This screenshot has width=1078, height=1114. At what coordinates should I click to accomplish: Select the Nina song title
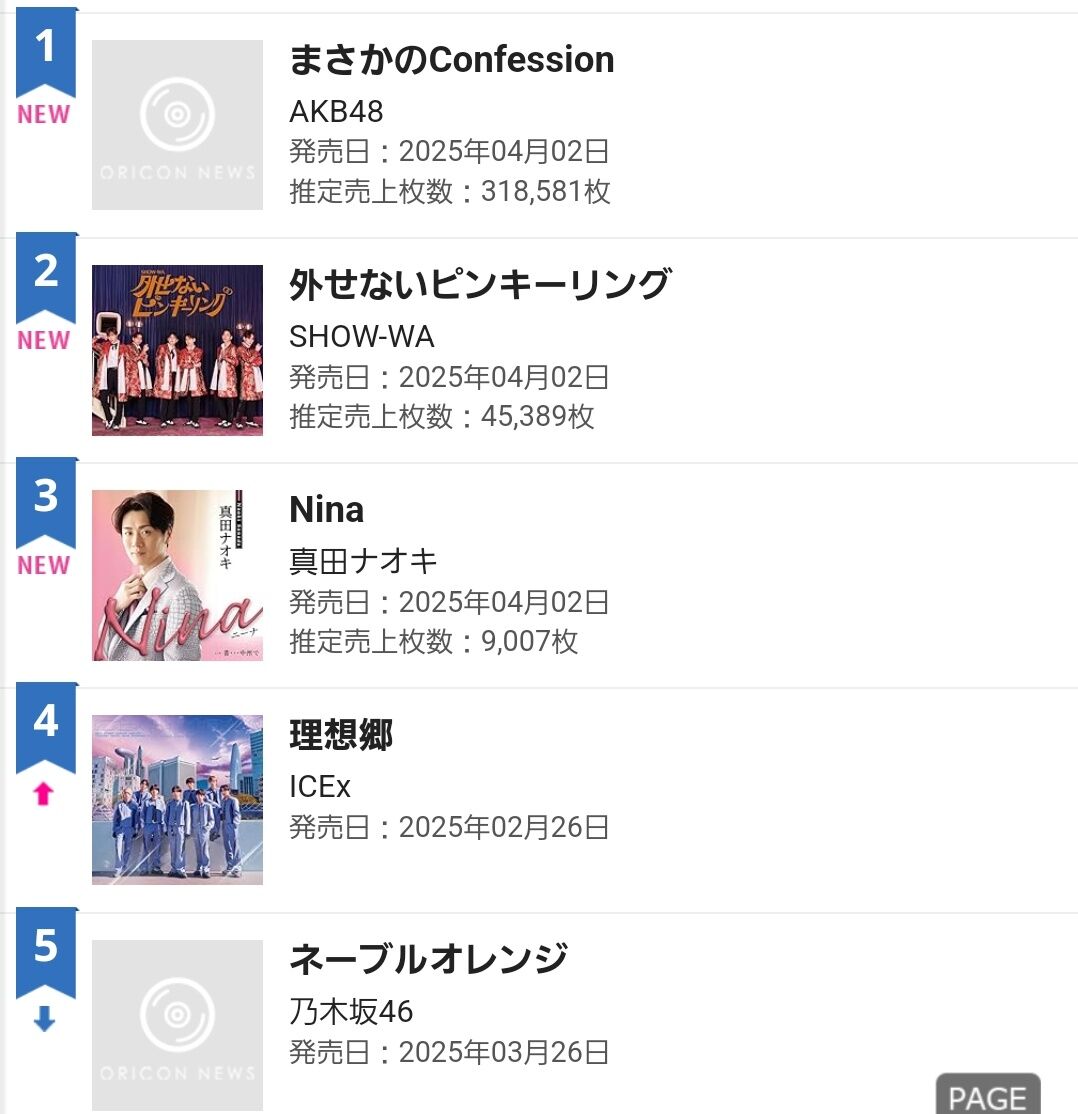pos(326,510)
